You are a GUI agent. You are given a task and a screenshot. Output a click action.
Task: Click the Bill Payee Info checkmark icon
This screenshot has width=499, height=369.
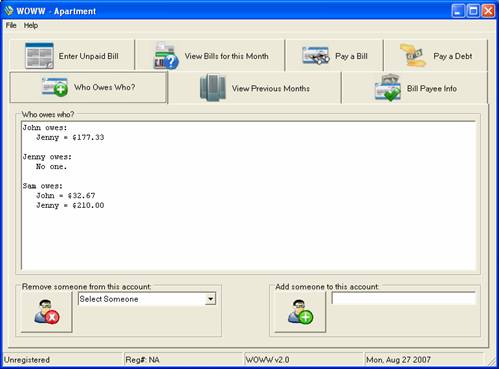click(x=388, y=88)
